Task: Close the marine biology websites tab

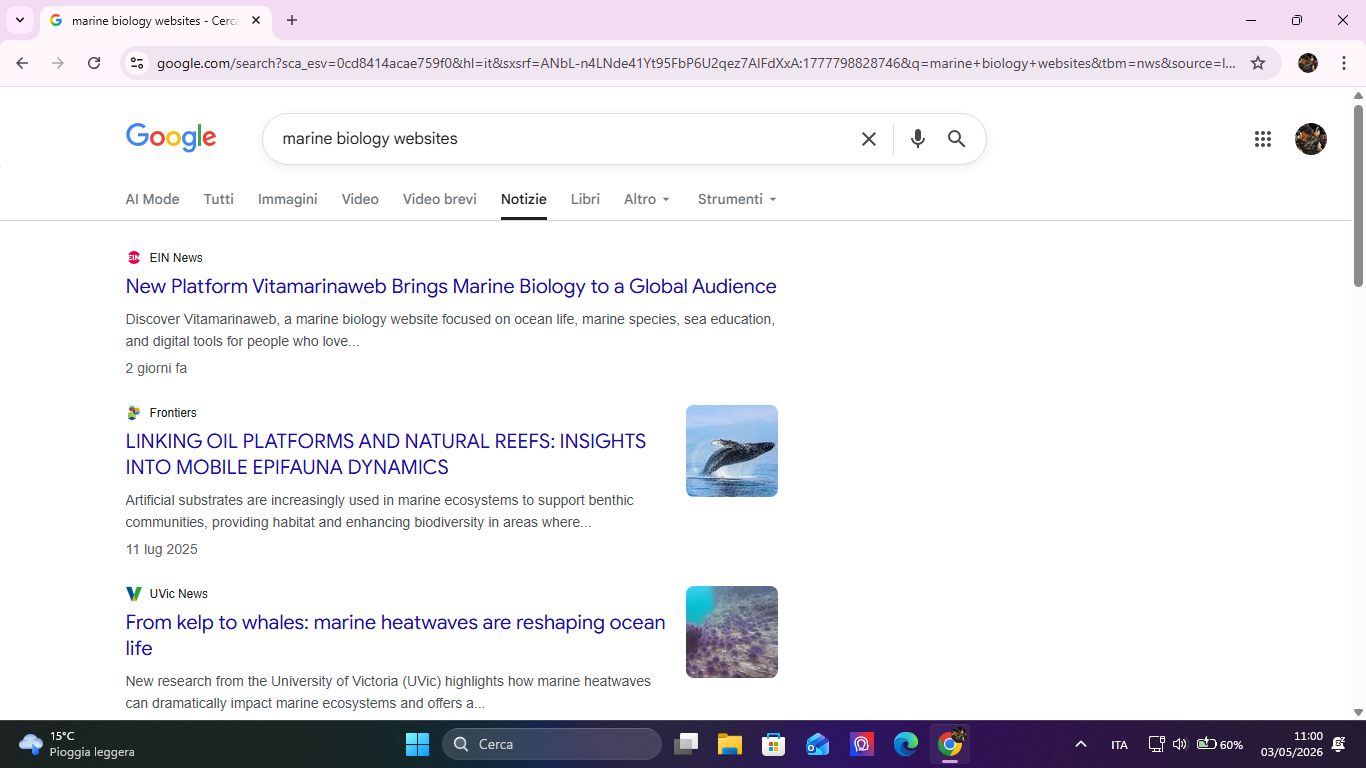Action: (x=256, y=20)
